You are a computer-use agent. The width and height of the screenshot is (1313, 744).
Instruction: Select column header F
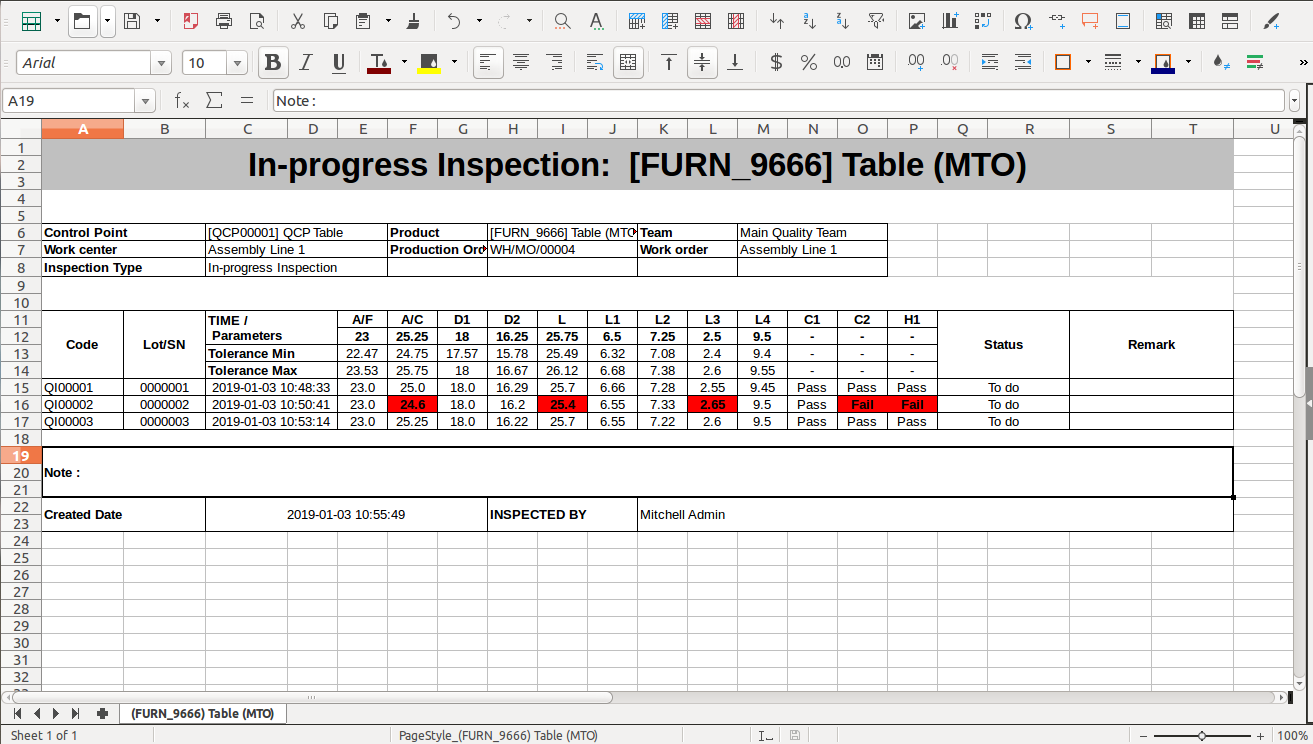412,129
